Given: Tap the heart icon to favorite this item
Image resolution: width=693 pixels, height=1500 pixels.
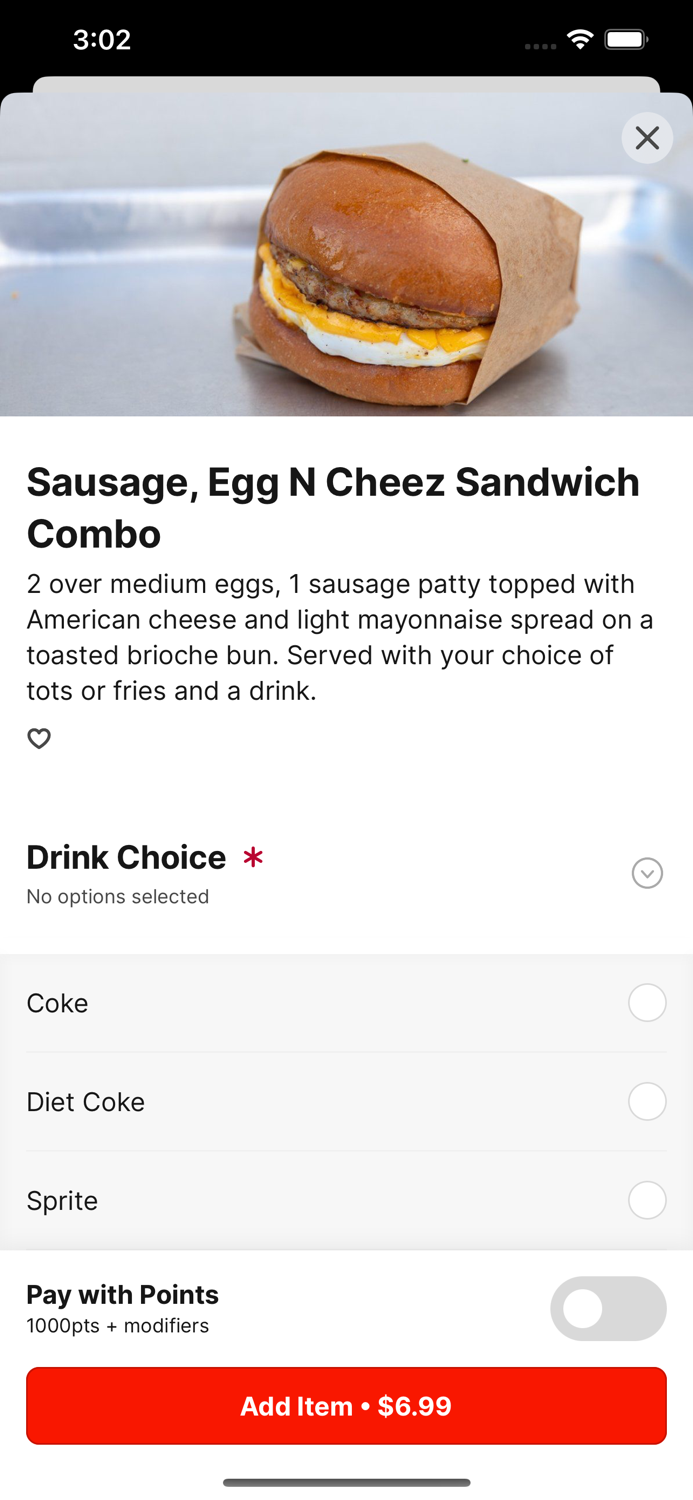Looking at the screenshot, I should click(x=39, y=739).
